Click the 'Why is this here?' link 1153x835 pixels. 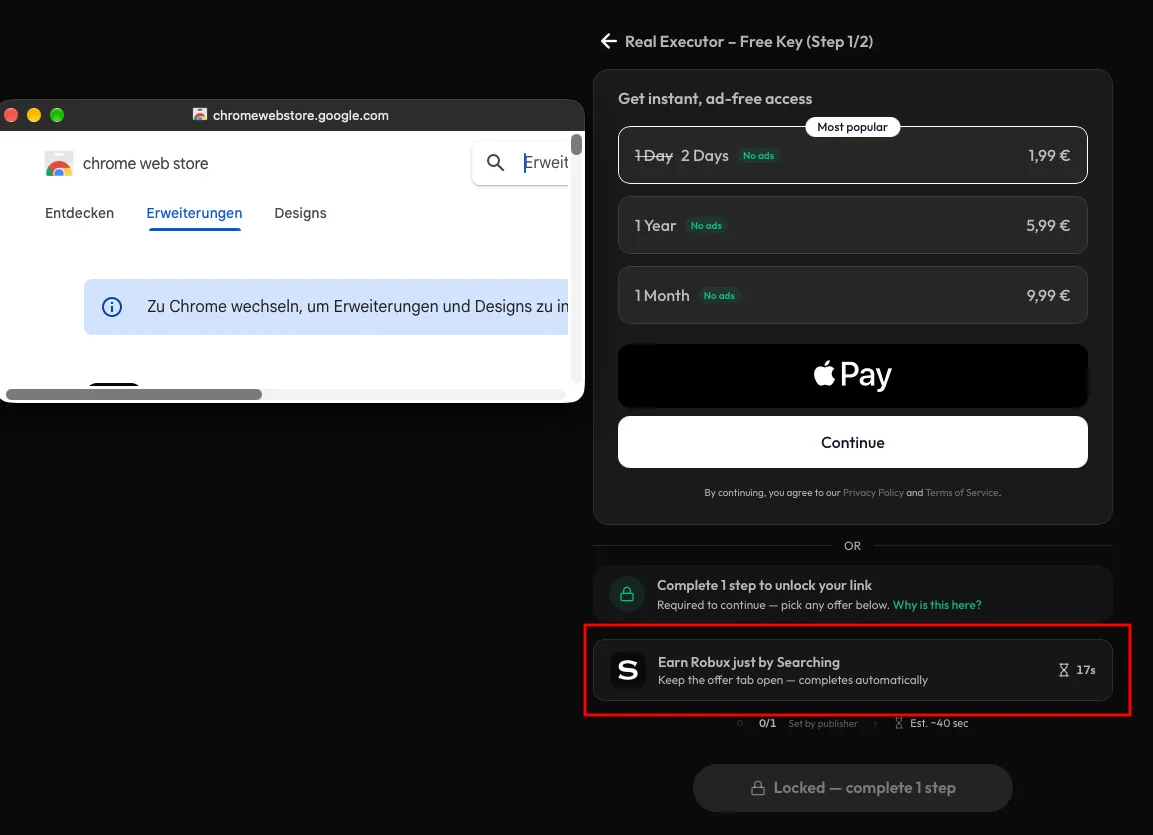937,605
